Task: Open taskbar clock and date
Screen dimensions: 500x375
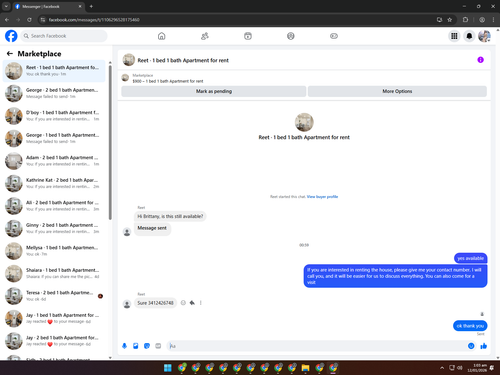Action: [477, 368]
